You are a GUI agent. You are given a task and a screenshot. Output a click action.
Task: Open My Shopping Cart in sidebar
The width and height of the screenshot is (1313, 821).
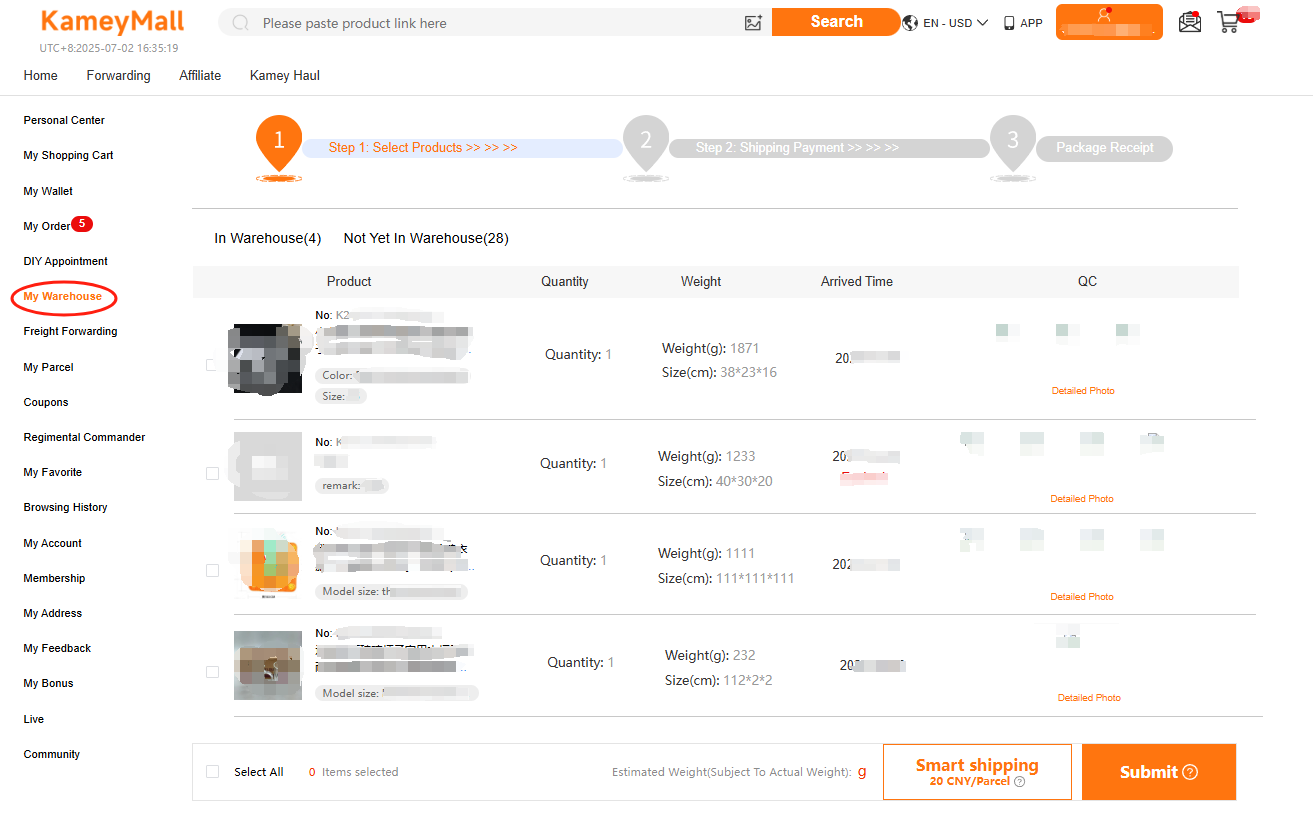point(68,155)
